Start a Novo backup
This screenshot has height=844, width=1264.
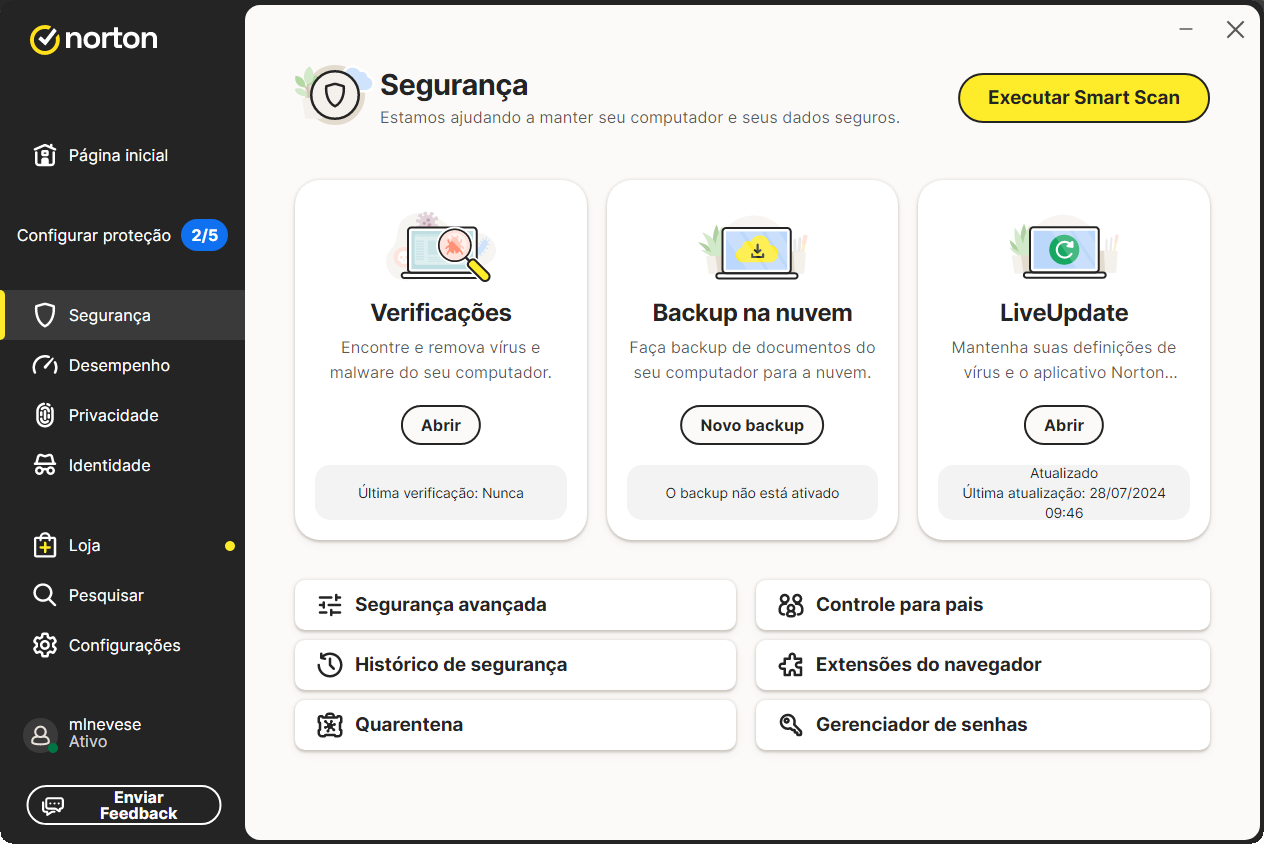click(752, 425)
